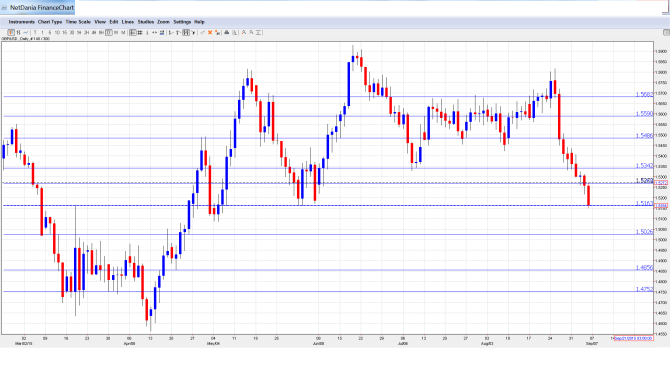Image resolution: width=670 pixels, height=377 pixels.
Task: Click the text alignment toolbar icon
Action: [x=259, y=32]
